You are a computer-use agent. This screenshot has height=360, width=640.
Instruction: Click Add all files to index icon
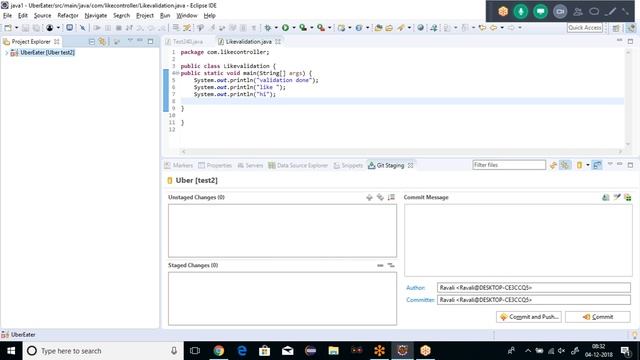click(x=380, y=197)
